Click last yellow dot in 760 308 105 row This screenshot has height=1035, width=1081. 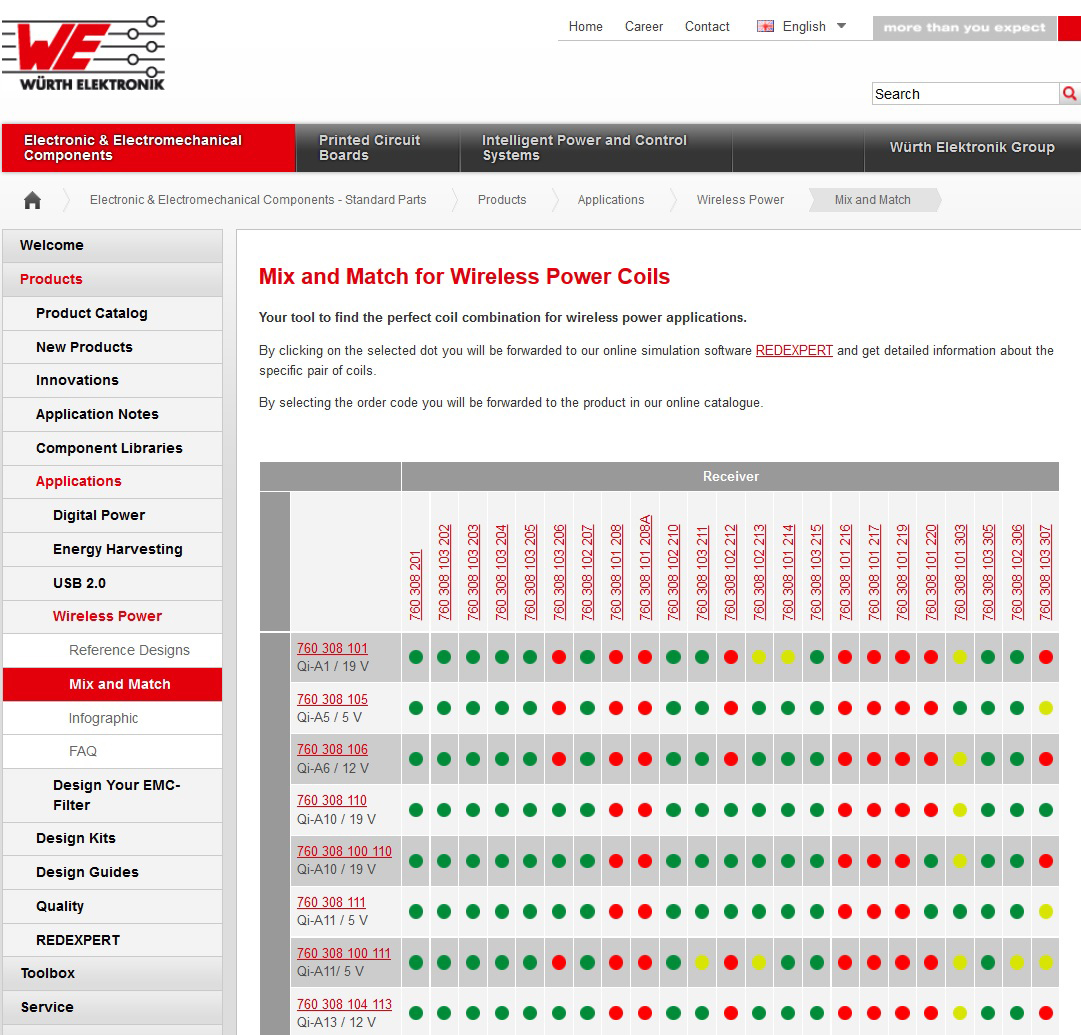[x=1046, y=708]
